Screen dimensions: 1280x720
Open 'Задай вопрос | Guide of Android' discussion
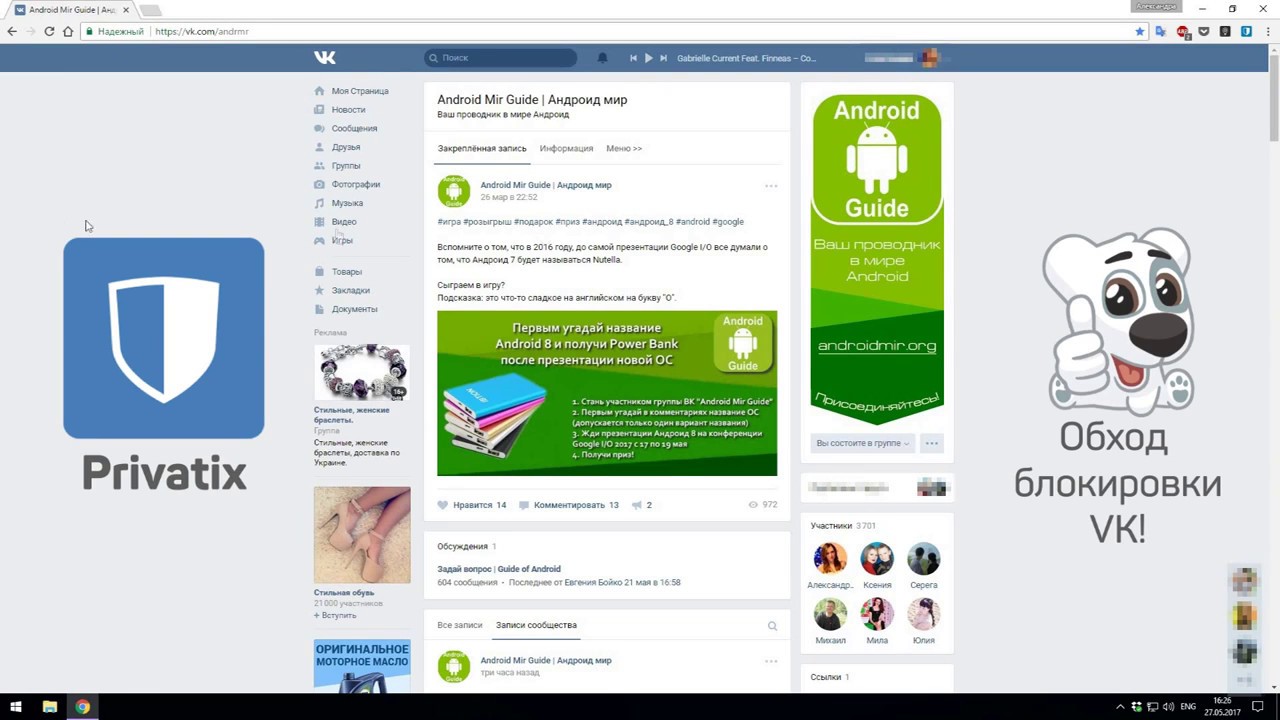(499, 569)
